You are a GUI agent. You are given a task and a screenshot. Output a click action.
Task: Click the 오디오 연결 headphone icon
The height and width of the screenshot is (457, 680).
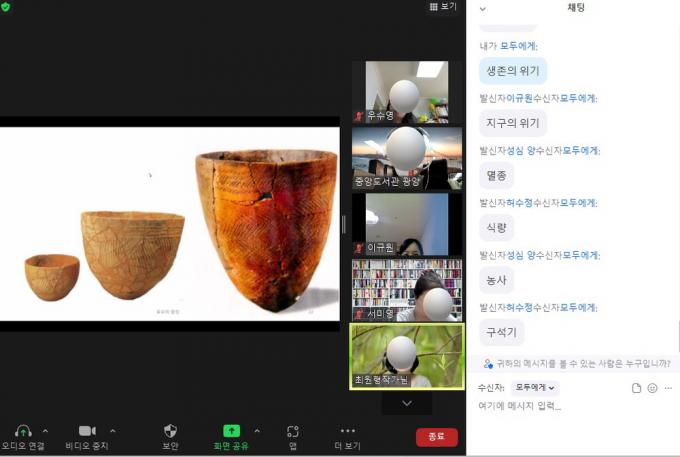pyautogui.click(x=24, y=430)
